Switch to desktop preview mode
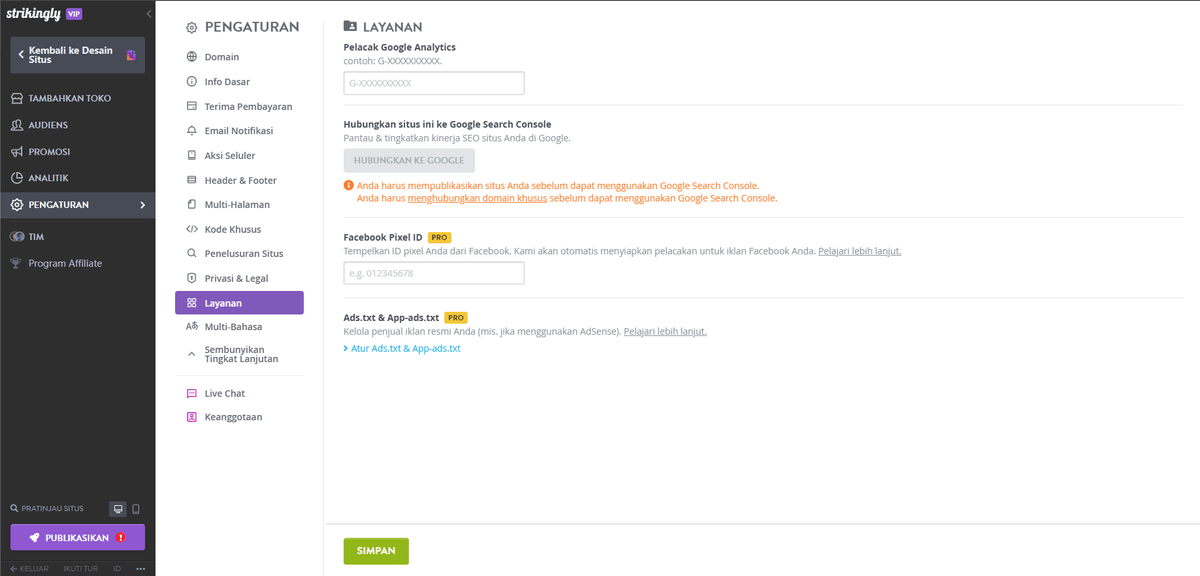This screenshot has width=1200, height=576. [x=120, y=508]
